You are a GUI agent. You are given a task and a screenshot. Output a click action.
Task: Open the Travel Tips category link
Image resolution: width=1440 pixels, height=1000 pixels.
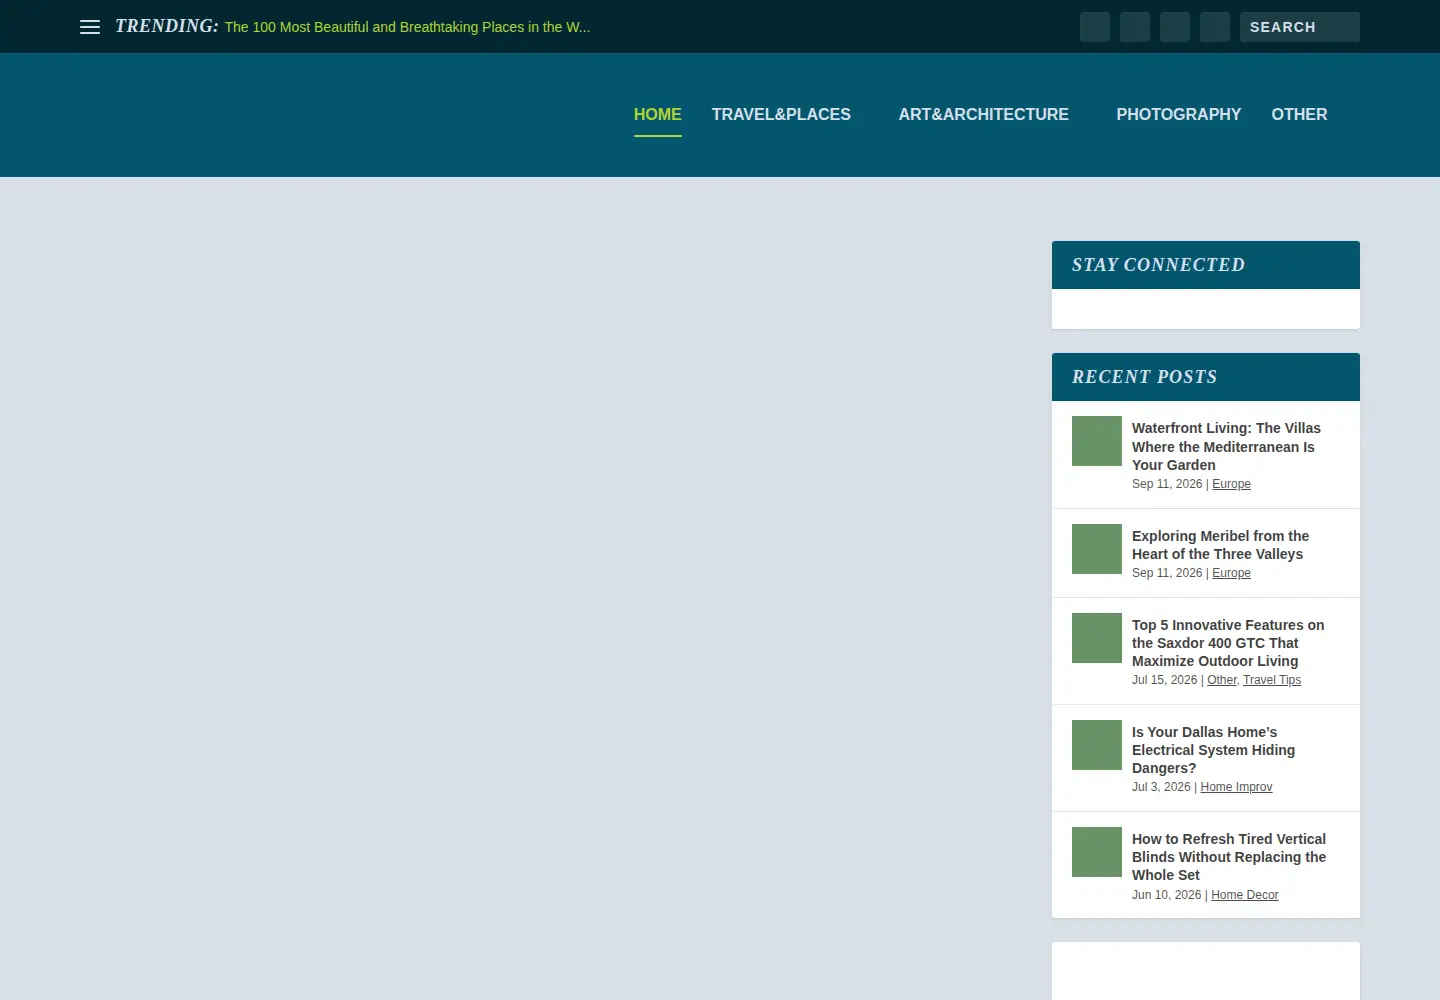(1272, 680)
